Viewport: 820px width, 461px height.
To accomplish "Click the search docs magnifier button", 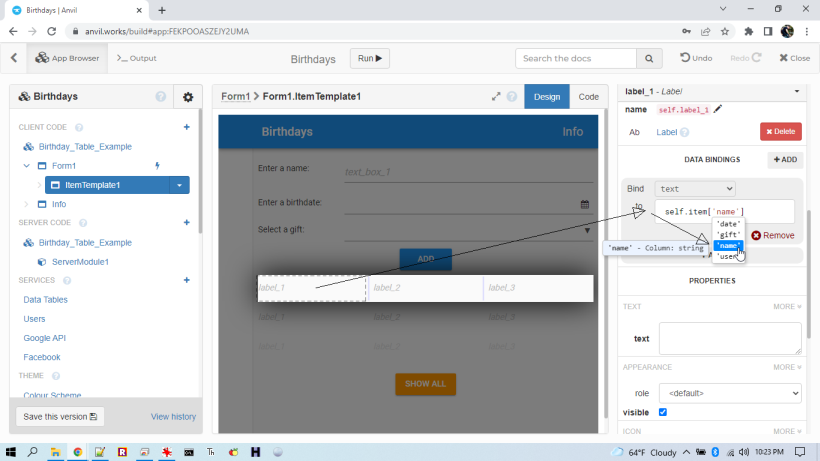I will tap(651, 59).
